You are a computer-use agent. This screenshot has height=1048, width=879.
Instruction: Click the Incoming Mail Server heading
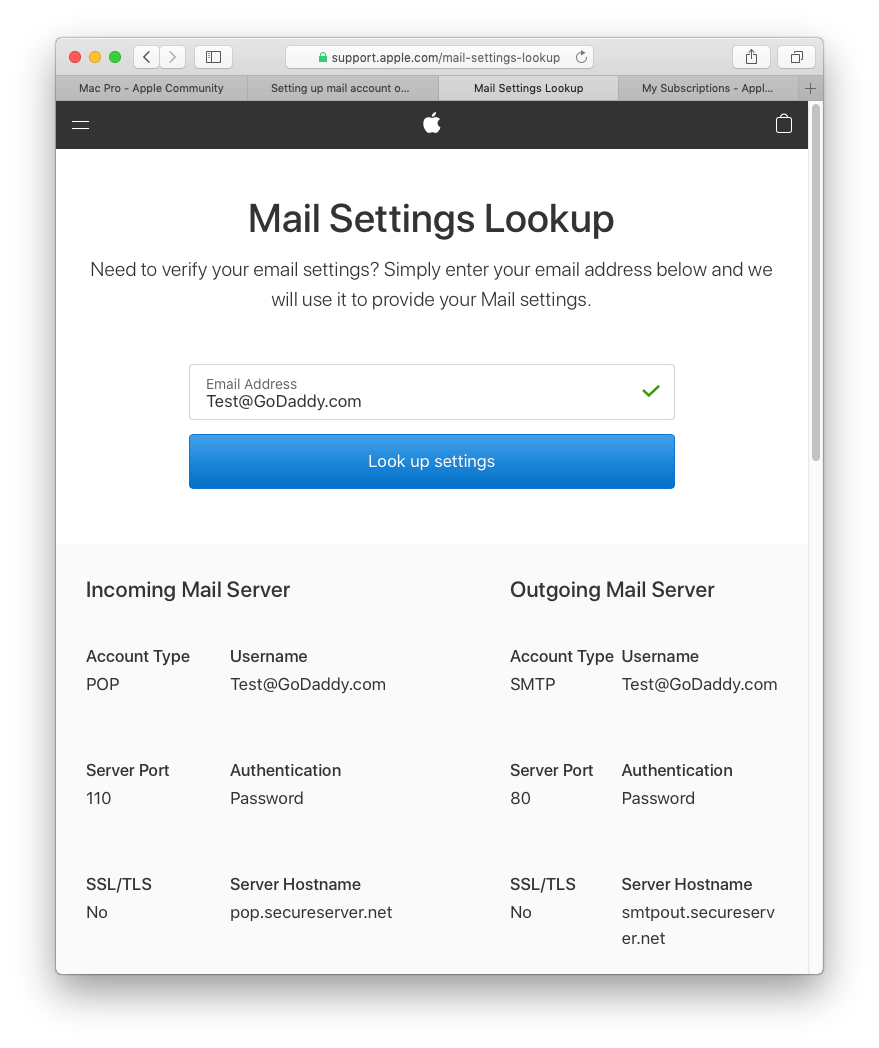pyautogui.click(x=188, y=590)
